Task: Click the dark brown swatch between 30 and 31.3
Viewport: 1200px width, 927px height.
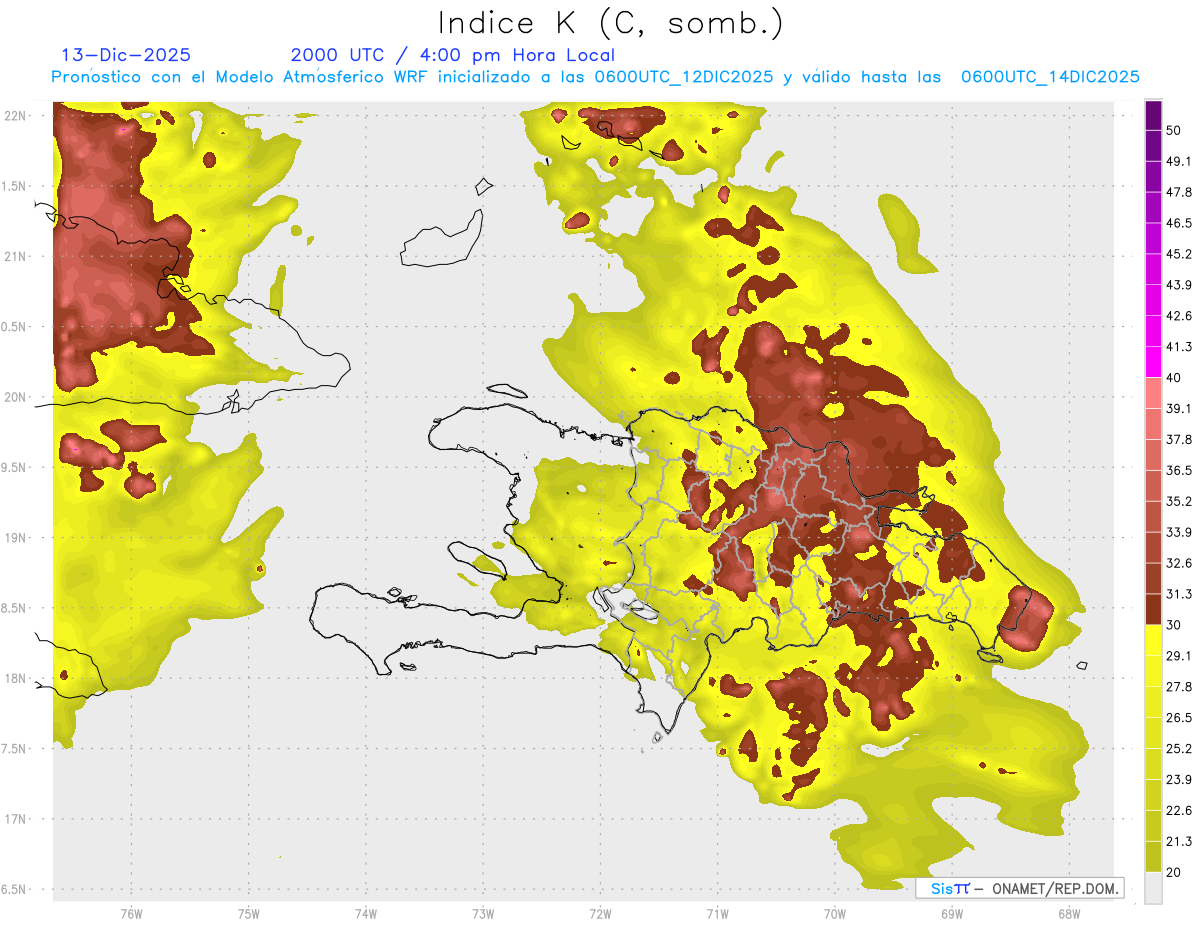Action: coord(1153,609)
